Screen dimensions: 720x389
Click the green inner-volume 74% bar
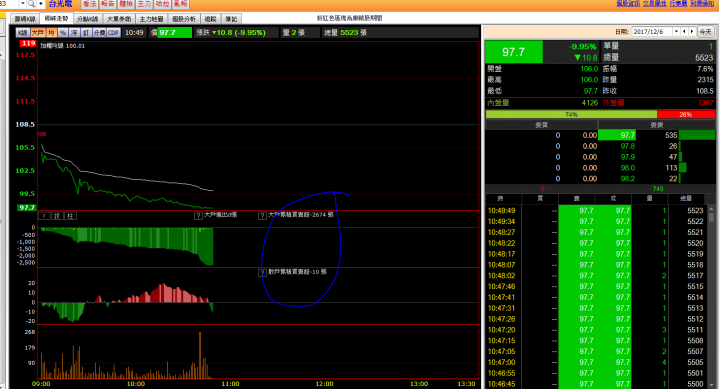click(x=571, y=114)
